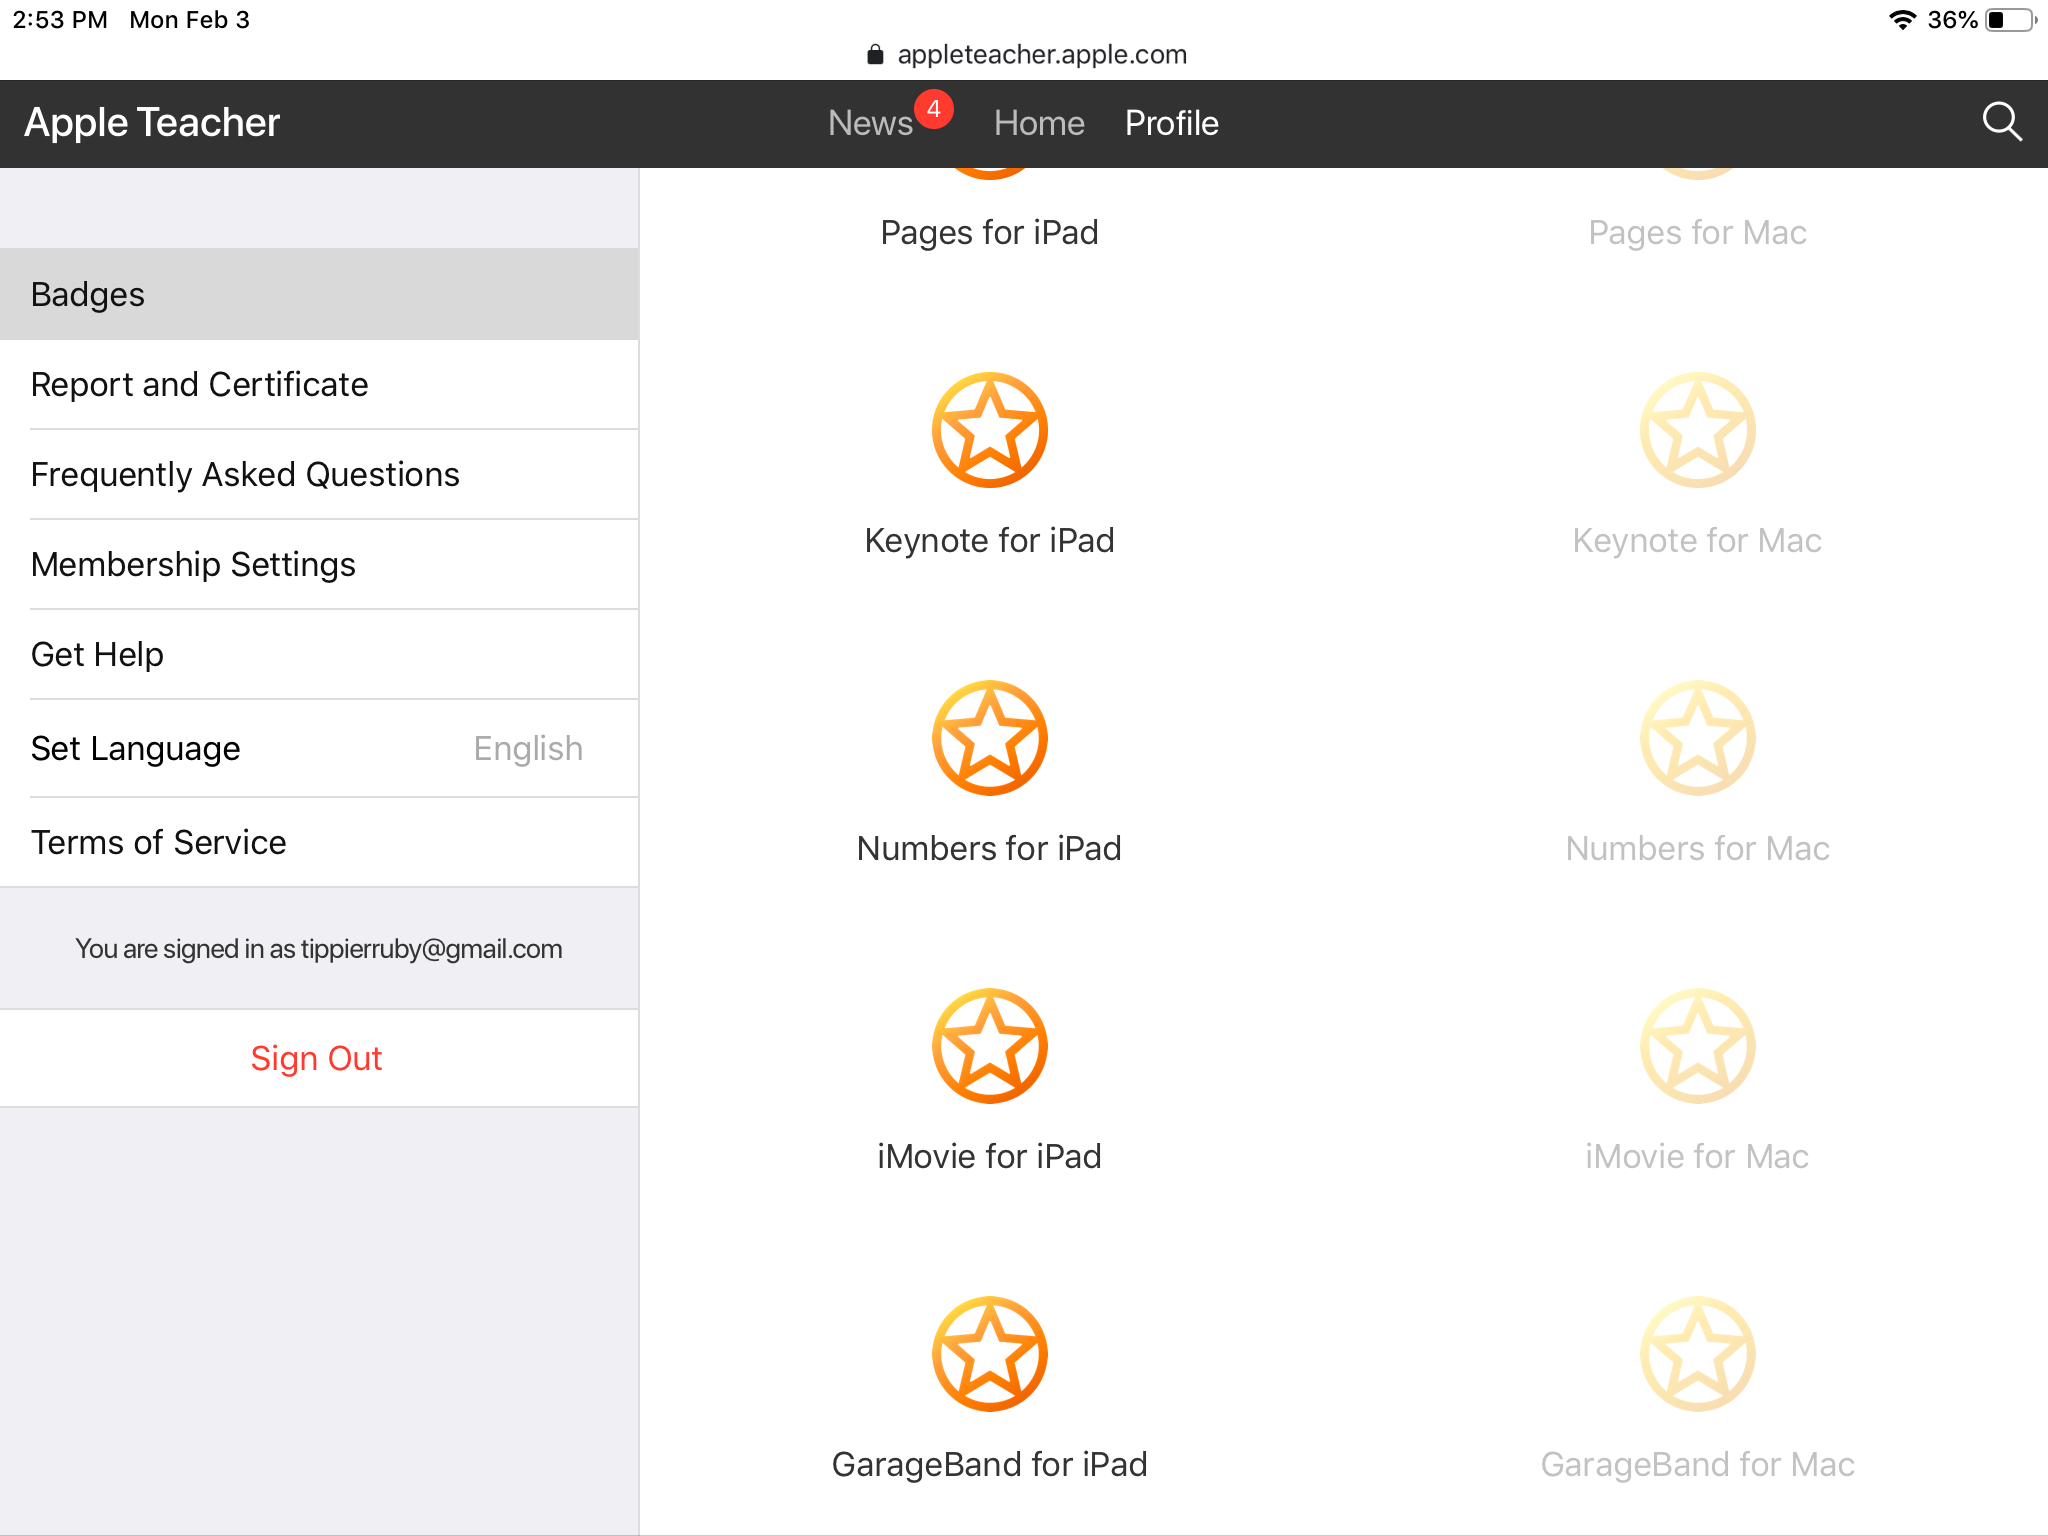
Task: Select the iMovie for iPad badge icon
Action: click(x=989, y=1046)
